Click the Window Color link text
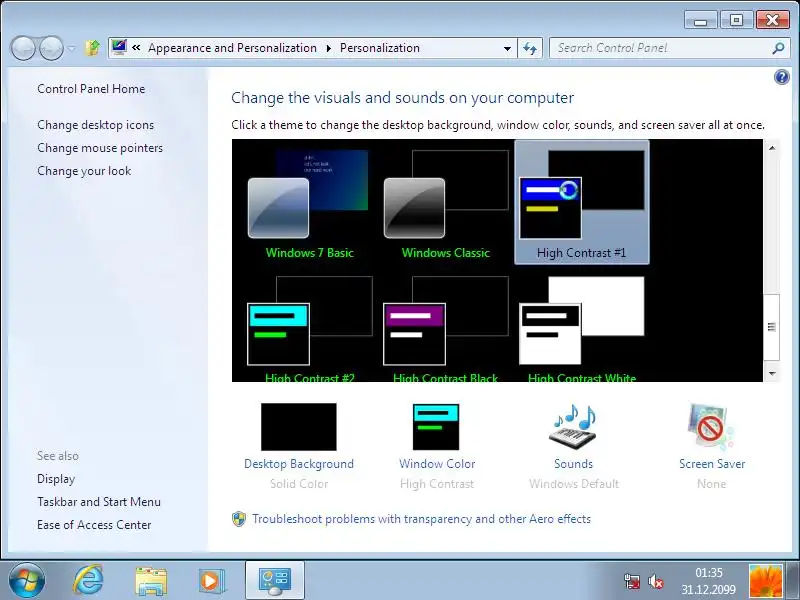 click(x=437, y=464)
